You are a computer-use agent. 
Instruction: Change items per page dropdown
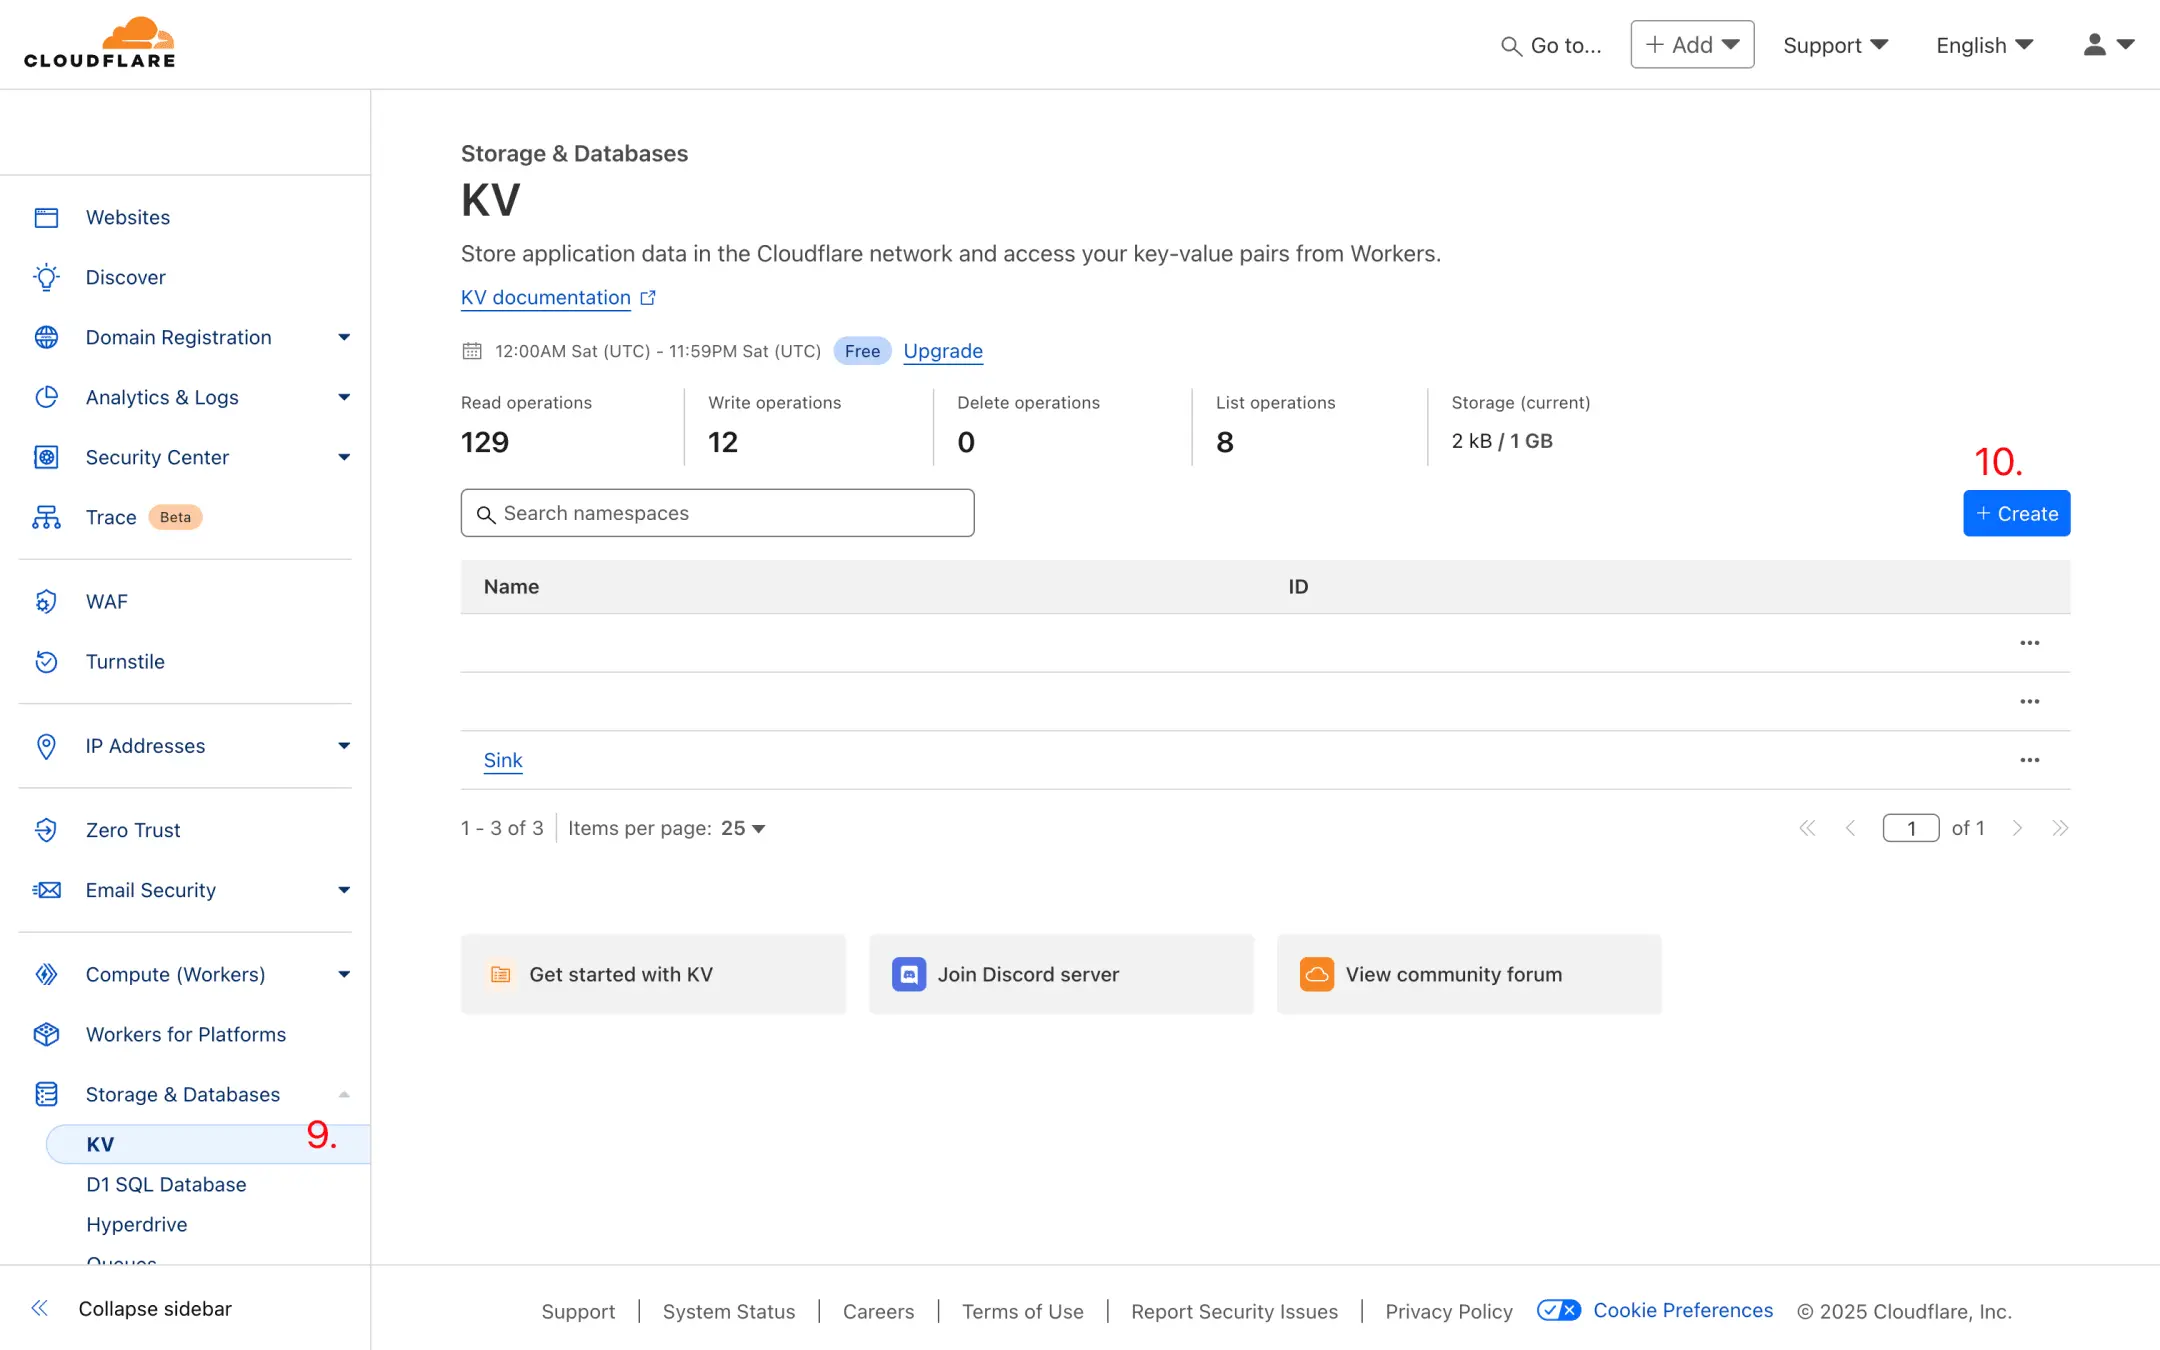743,828
